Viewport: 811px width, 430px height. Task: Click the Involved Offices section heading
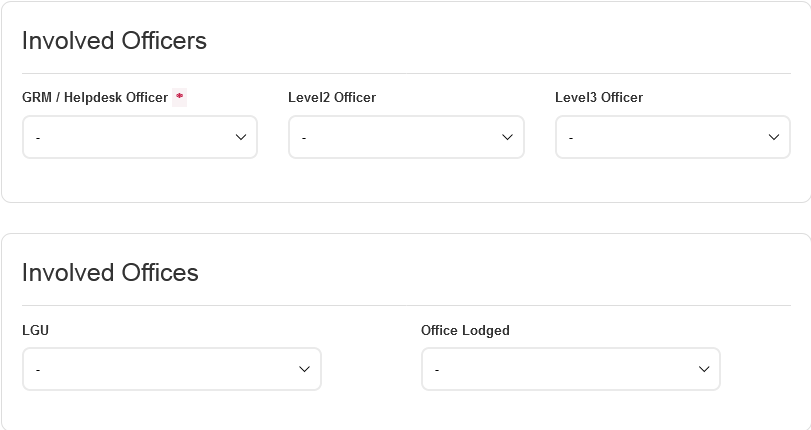pyautogui.click(x=110, y=273)
